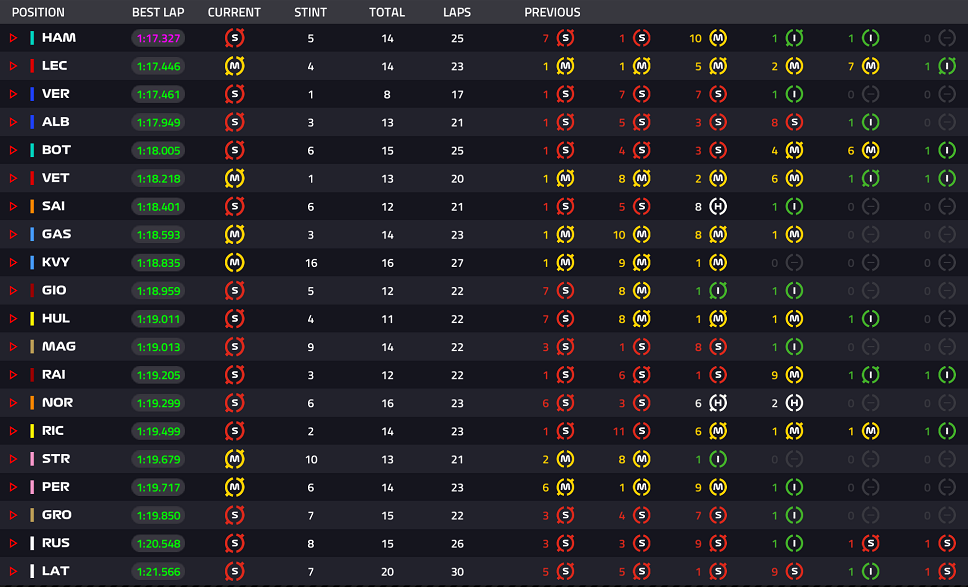Screen dimensions: 968x587
Task: Expand the RAI row triangle
Action: (13, 375)
